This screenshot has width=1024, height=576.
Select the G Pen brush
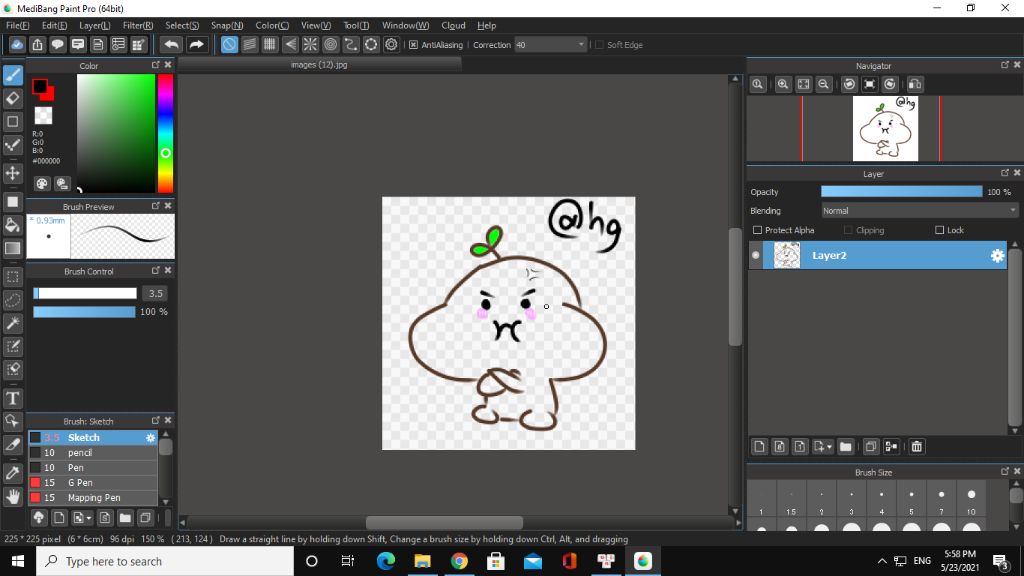pyautogui.click(x=93, y=483)
